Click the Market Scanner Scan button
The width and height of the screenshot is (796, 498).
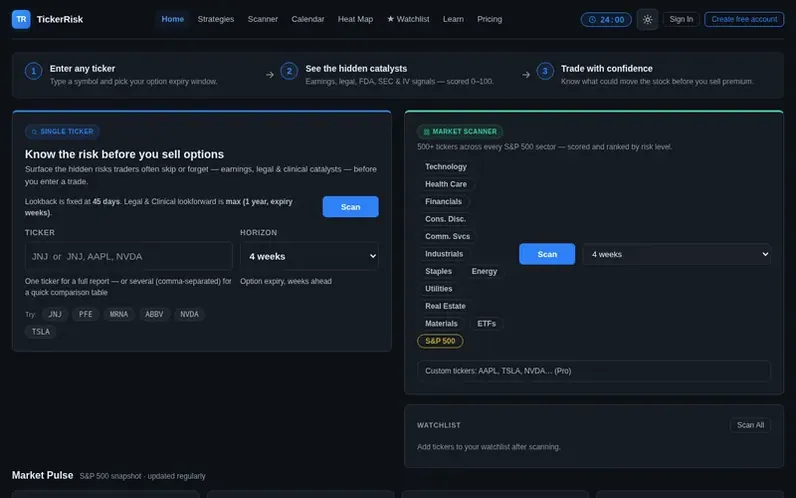[x=547, y=254]
